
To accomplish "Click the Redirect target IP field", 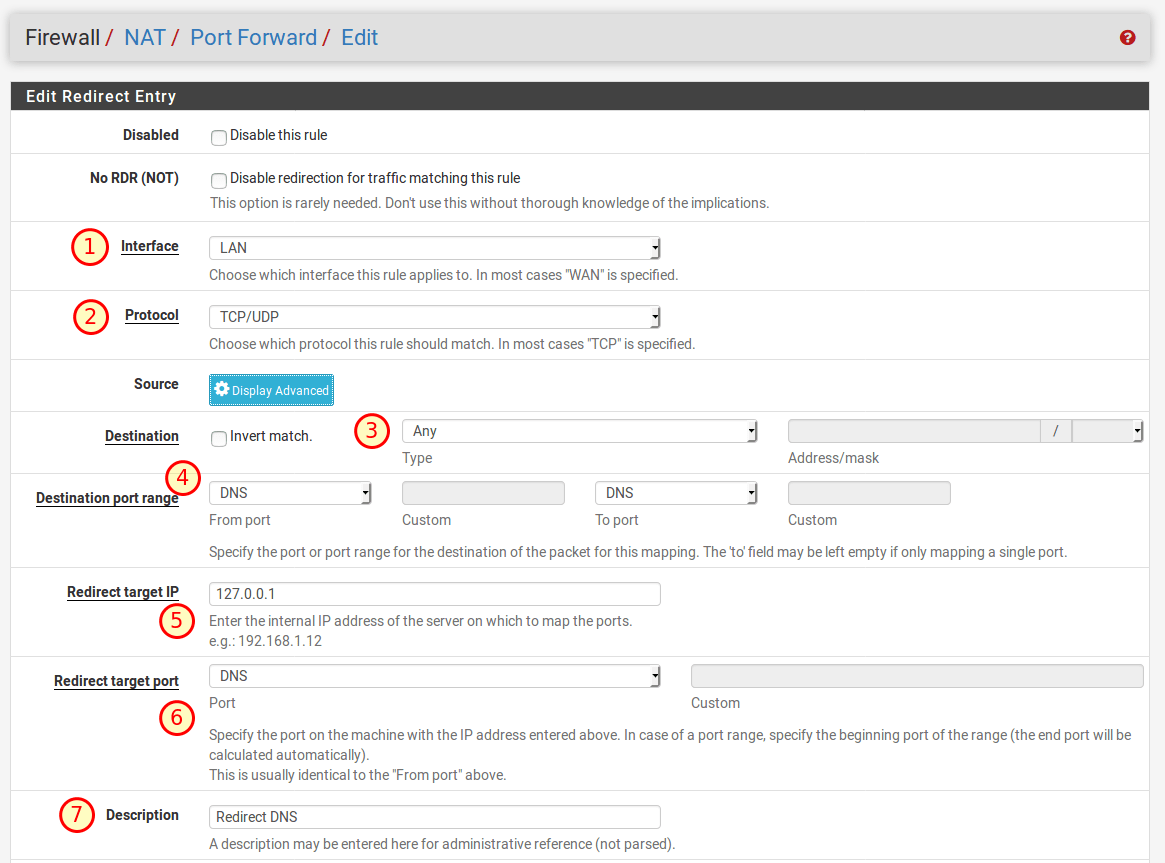I will click(434, 594).
